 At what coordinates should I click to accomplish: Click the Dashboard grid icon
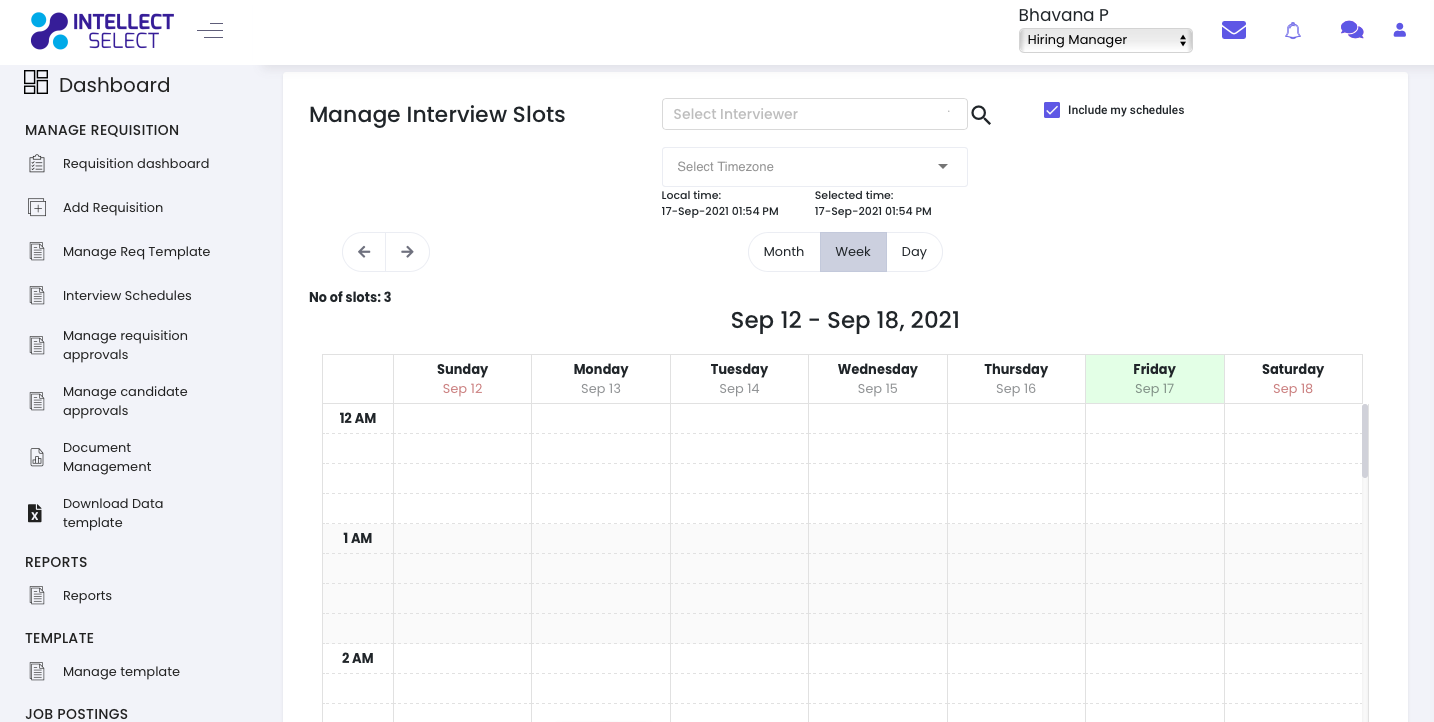36,83
